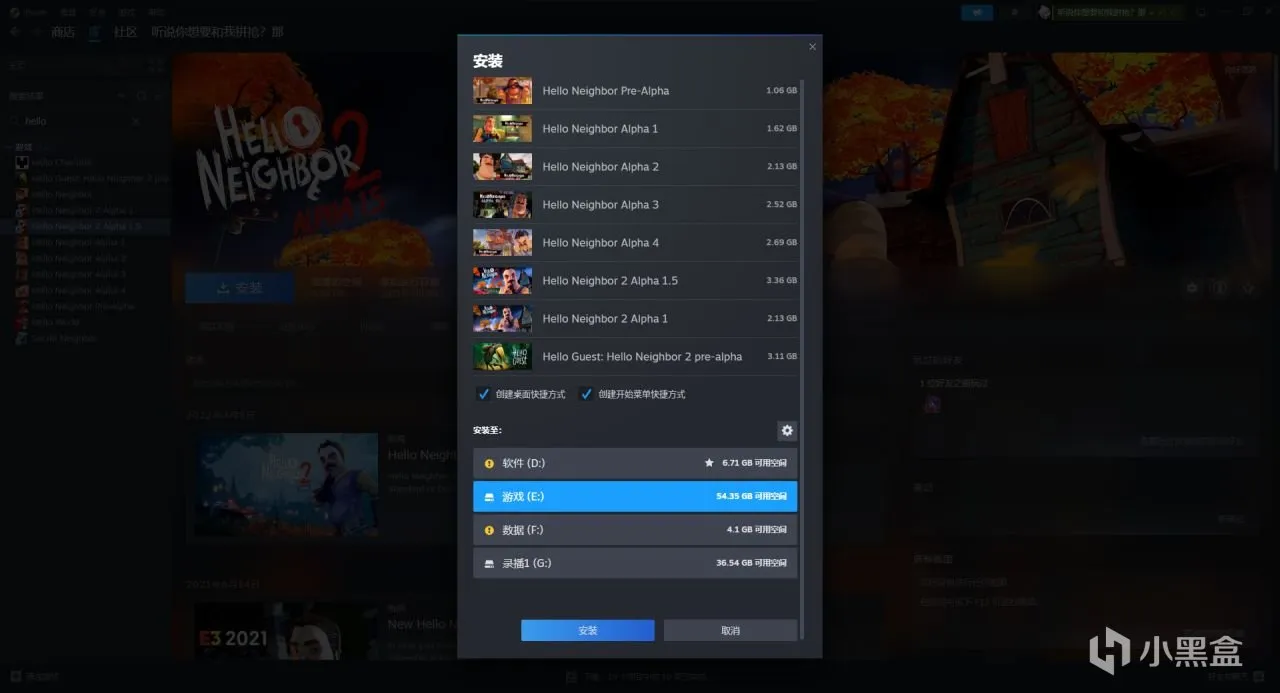Select drive 软件 (D:) as install location
The height and width of the screenshot is (693, 1280).
pos(635,463)
